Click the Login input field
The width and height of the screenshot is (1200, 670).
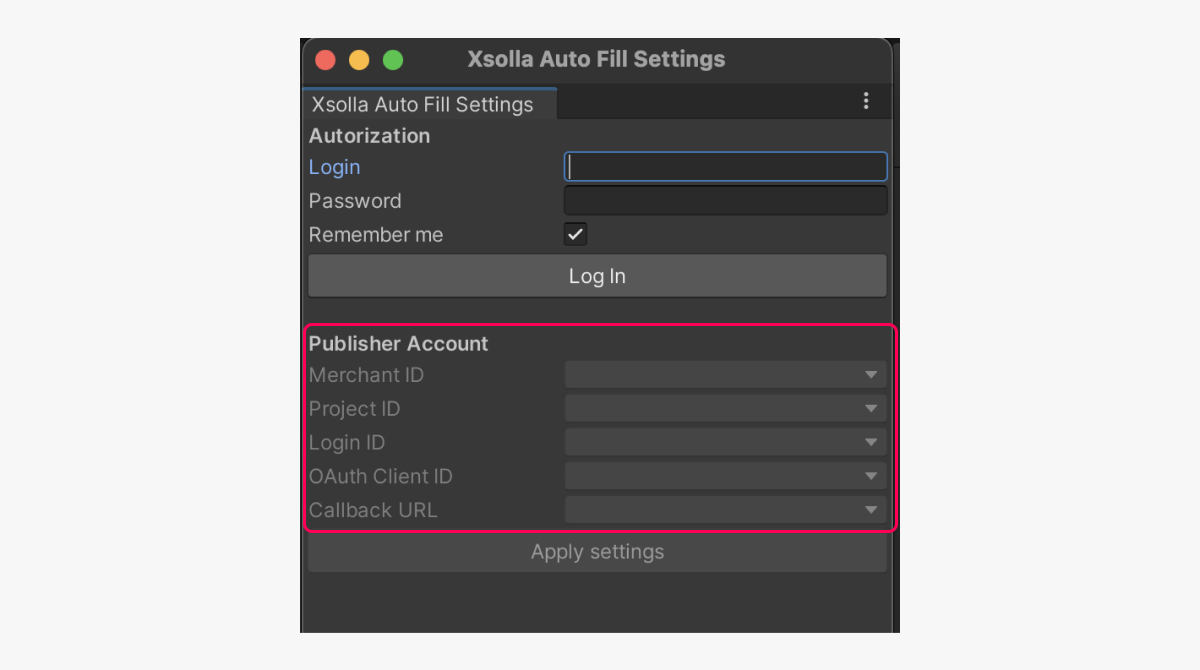726,167
